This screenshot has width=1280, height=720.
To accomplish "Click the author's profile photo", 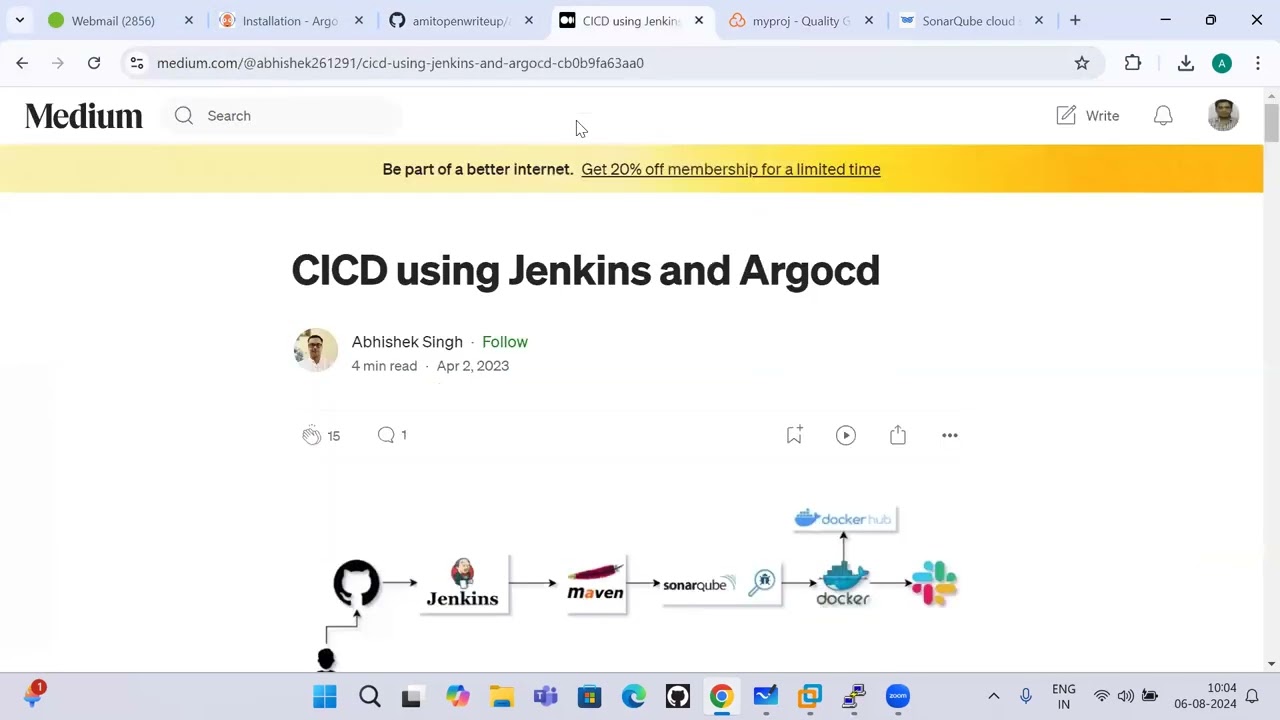I will click(x=316, y=350).
